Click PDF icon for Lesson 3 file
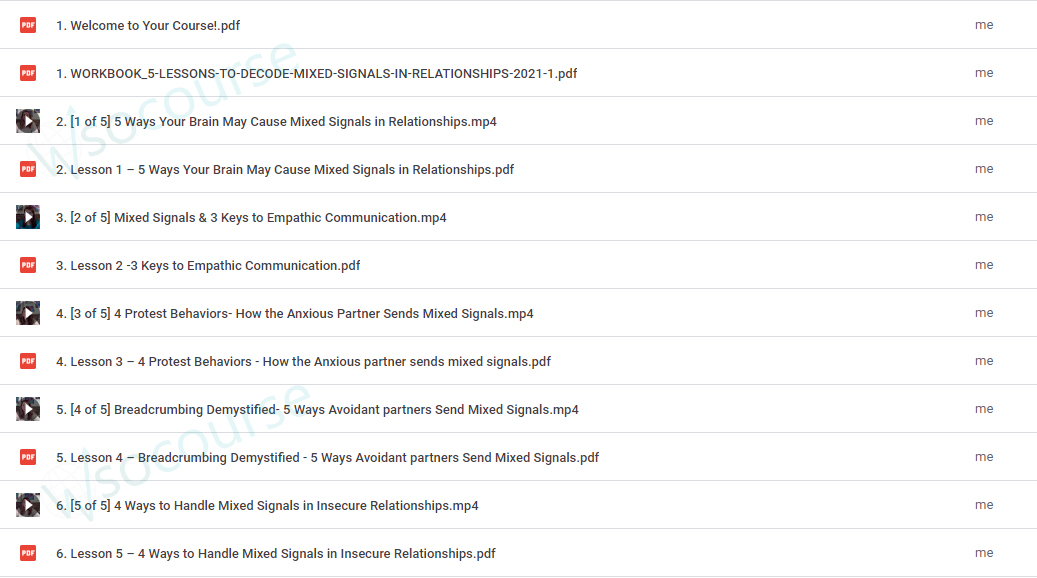The width and height of the screenshot is (1037, 578). click(x=28, y=361)
